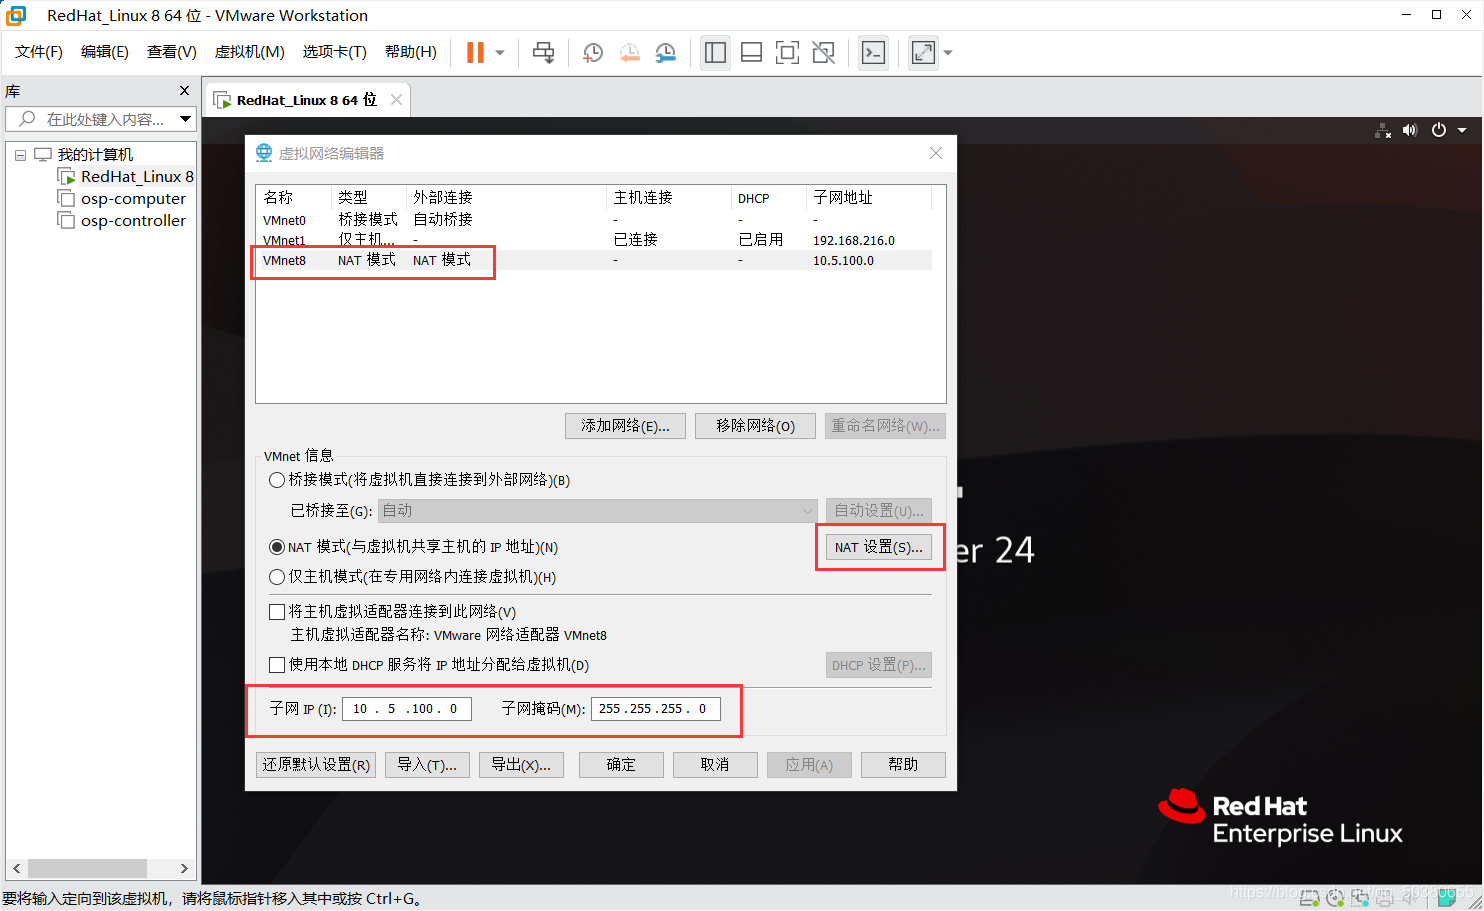Viewport: 1484px width, 911px height.
Task: Click the guest network status icon
Action: point(1383,130)
